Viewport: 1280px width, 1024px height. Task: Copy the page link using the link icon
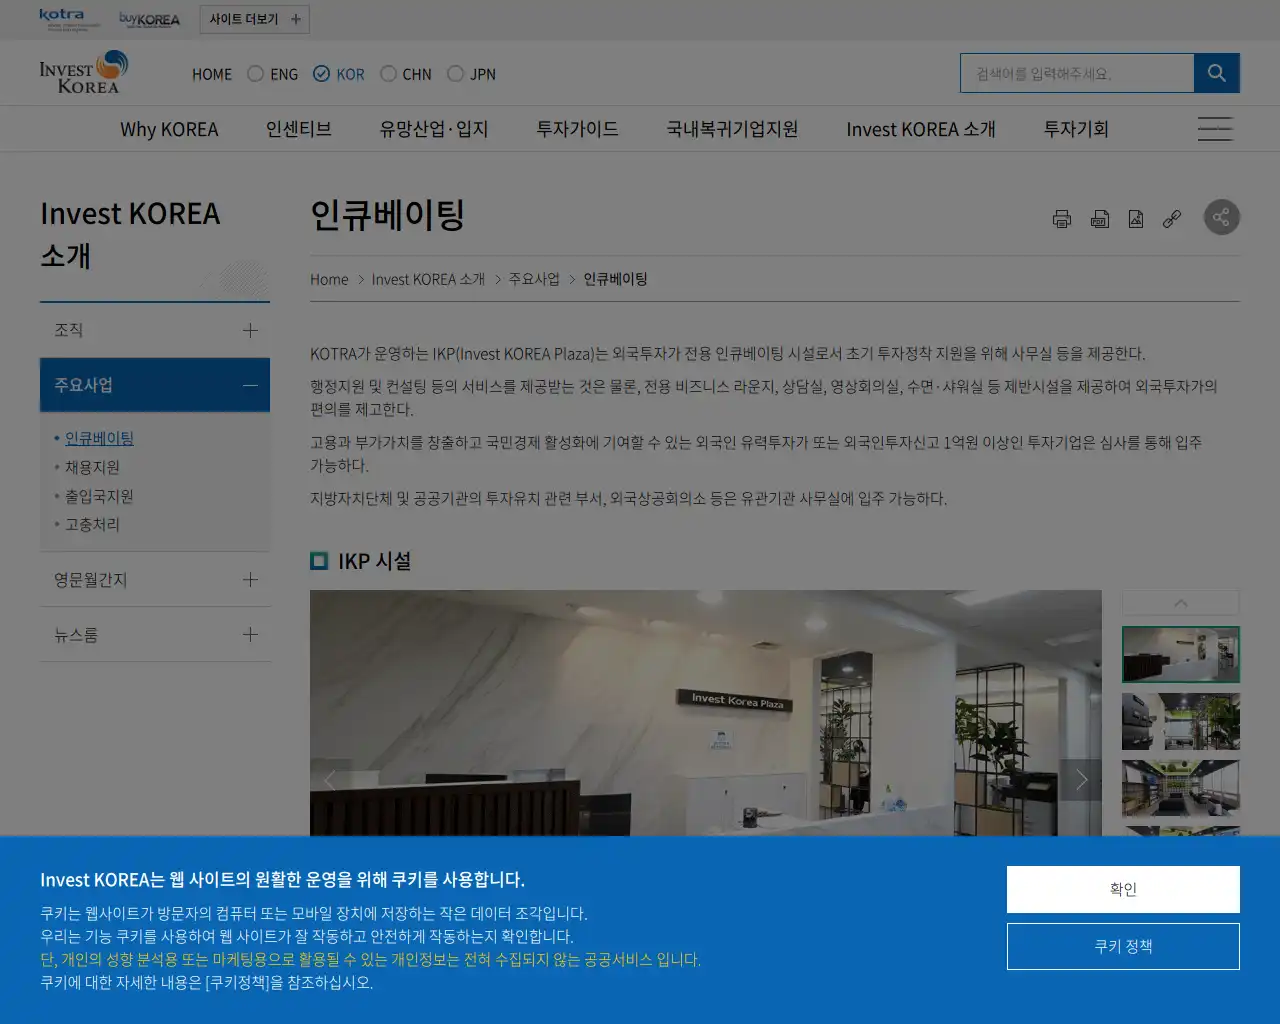point(1172,217)
